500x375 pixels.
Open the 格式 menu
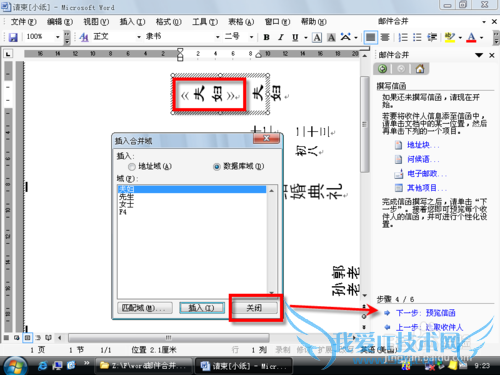tap(169, 22)
